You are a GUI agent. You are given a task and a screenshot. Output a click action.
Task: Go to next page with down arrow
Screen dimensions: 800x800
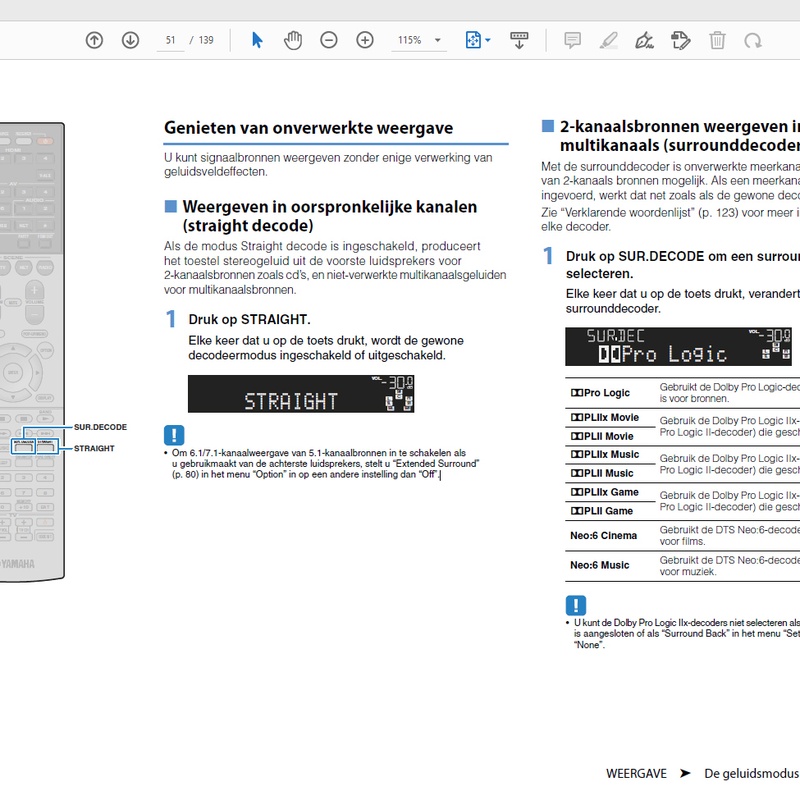click(131, 40)
